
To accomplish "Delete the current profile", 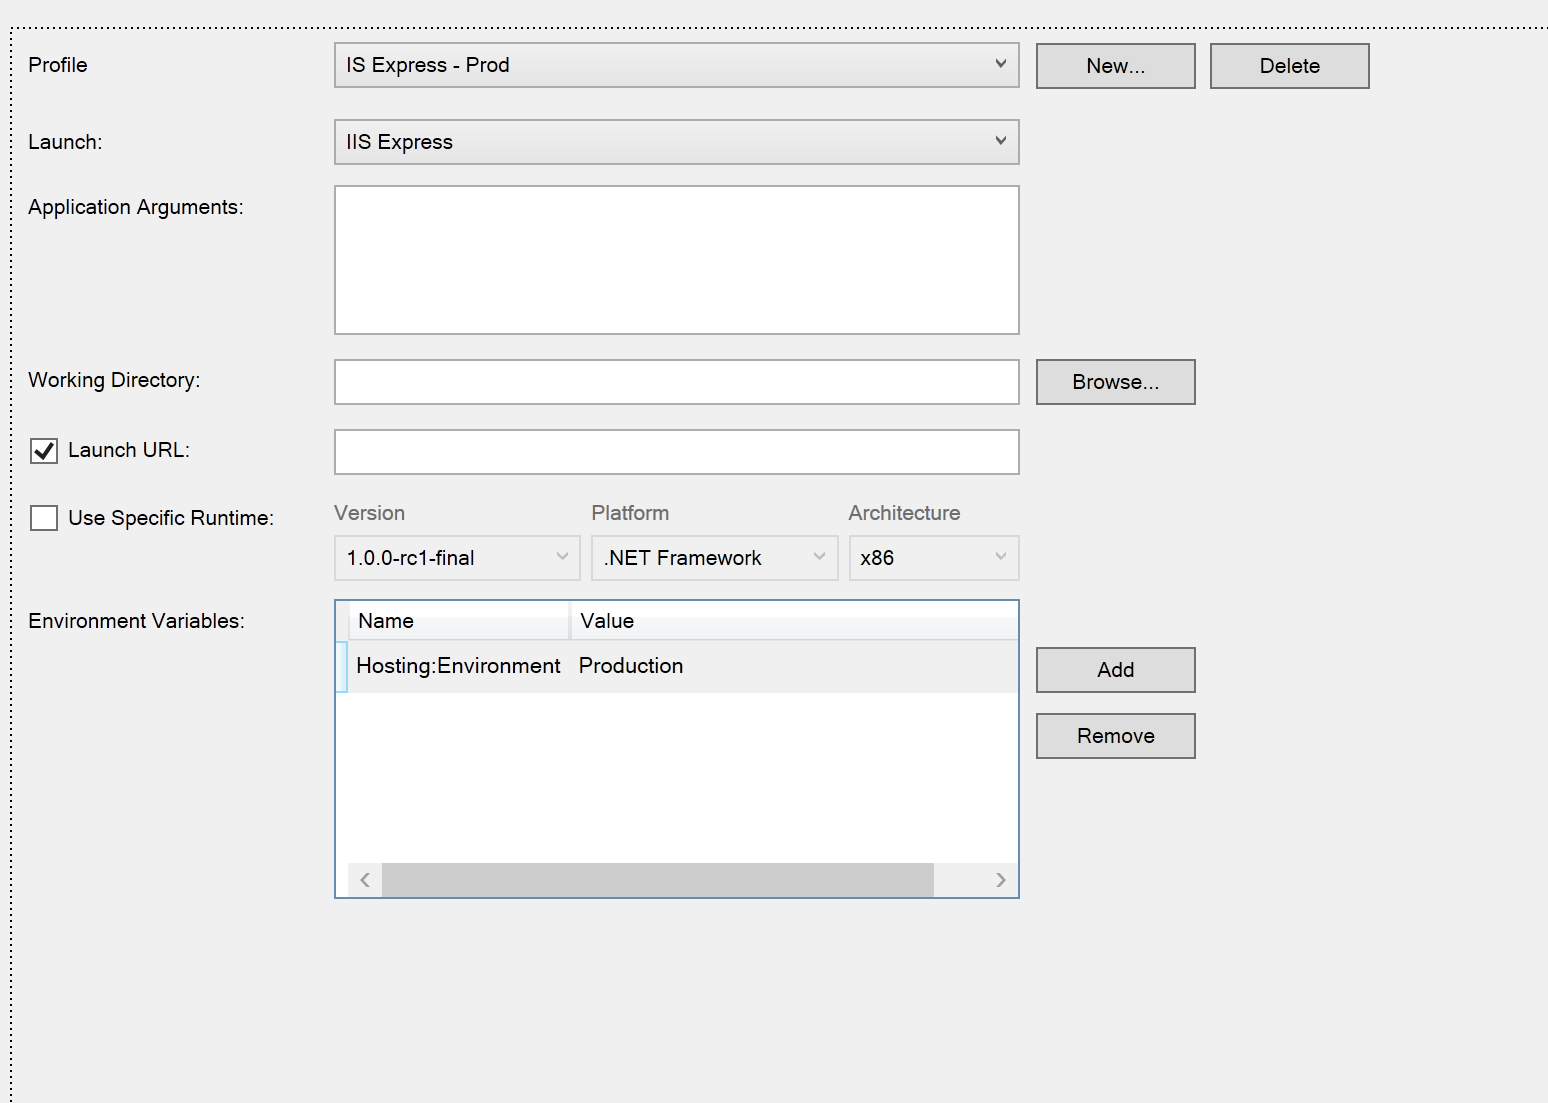I will 1290,66.
